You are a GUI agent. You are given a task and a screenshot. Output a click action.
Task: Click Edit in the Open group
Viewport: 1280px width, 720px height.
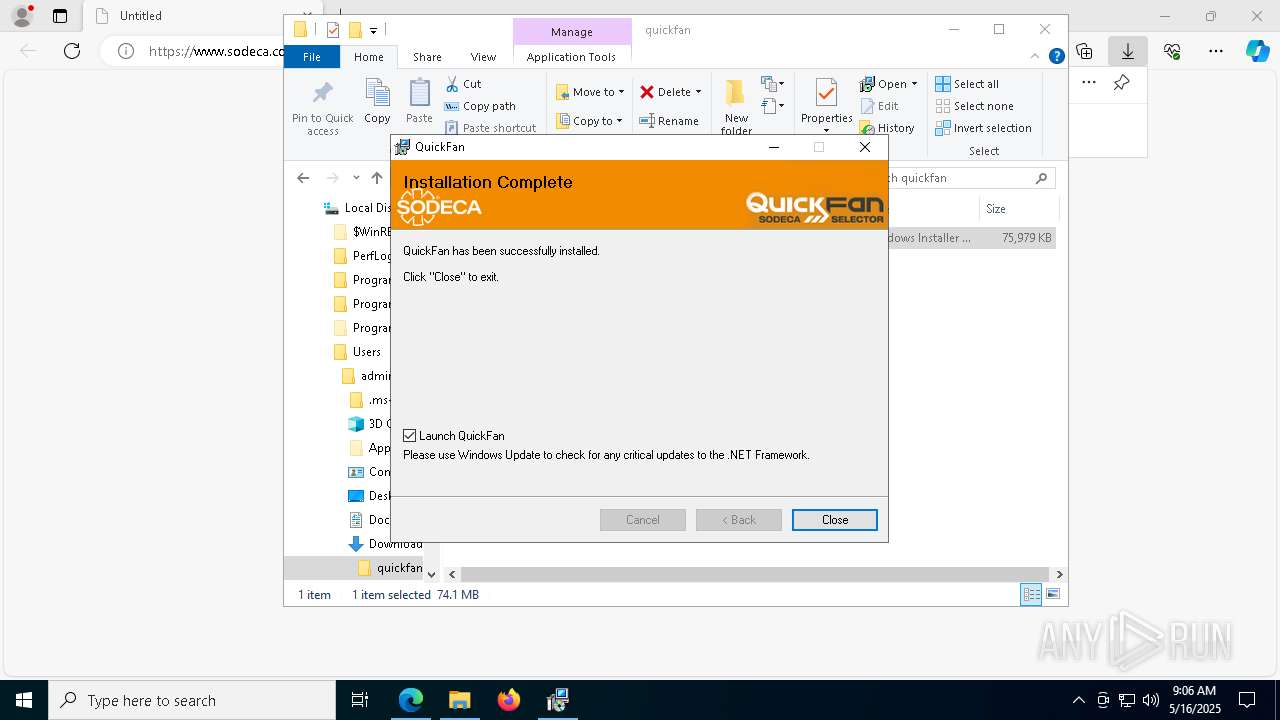pyautogui.click(x=879, y=106)
